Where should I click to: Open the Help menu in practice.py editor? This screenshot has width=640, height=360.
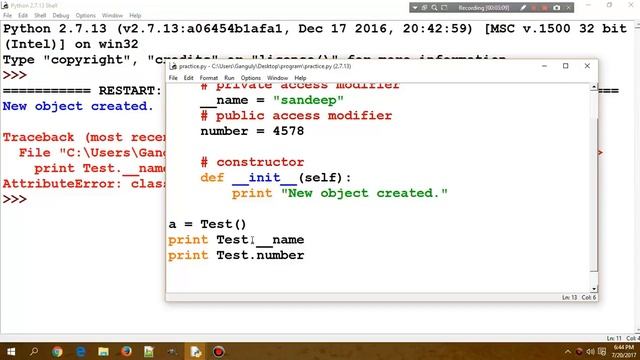pyautogui.click(x=300, y=78)
